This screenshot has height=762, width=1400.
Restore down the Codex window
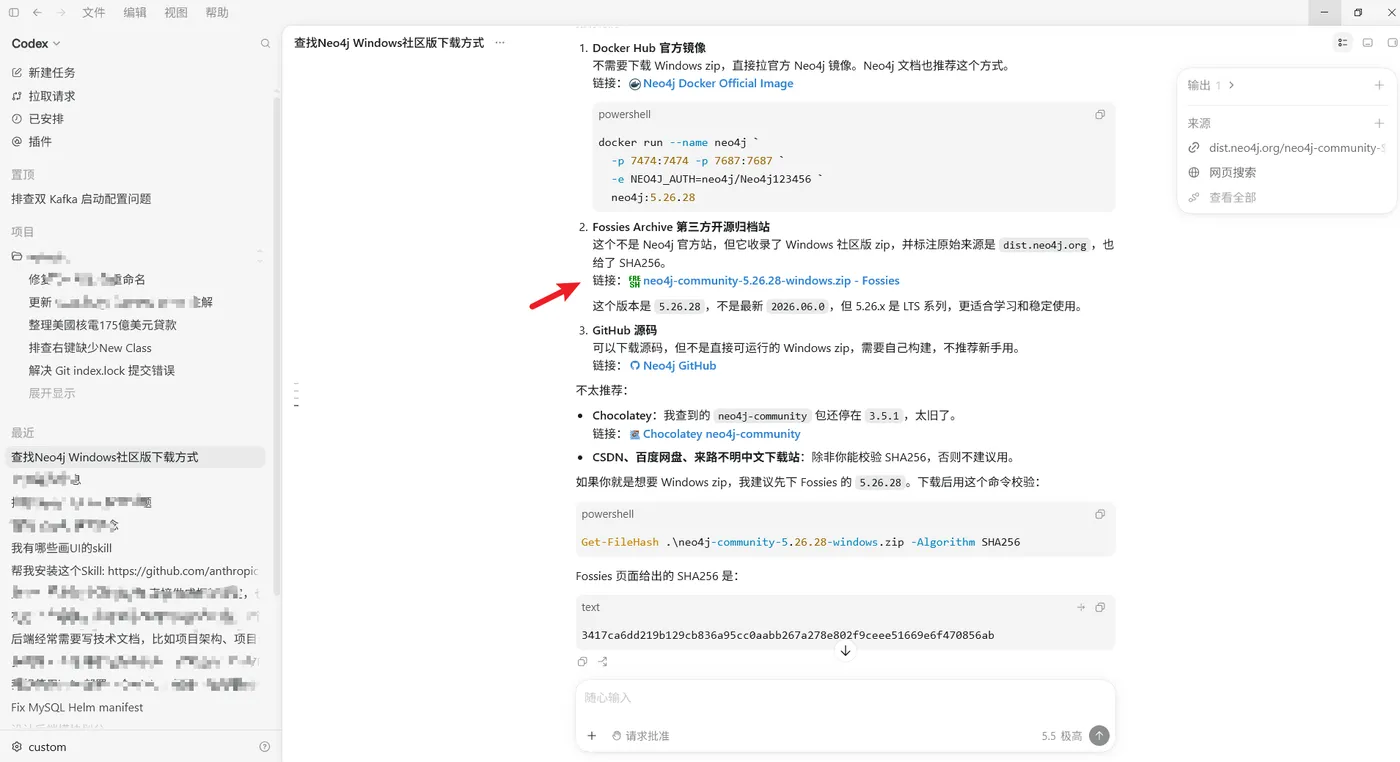(x=1358, y=12)
